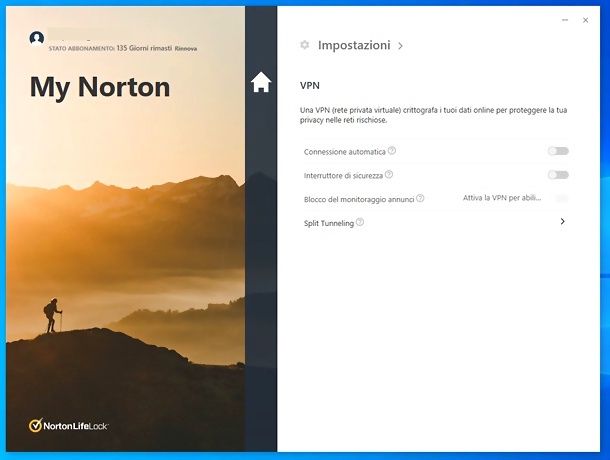This screenshot has height=460, width=610.
Task: Open the Impostazioni breadcrumb title
Action: [x=354, y=45]
